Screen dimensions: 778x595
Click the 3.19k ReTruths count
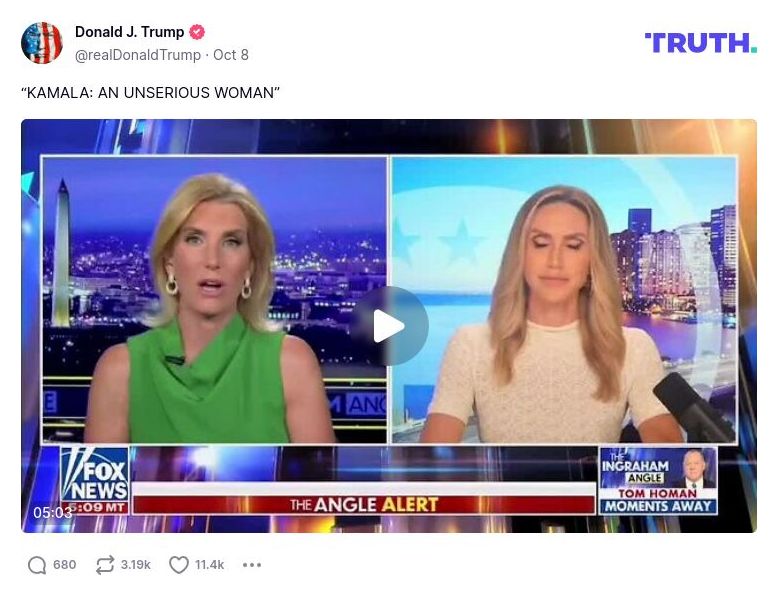tap(135, 565)
